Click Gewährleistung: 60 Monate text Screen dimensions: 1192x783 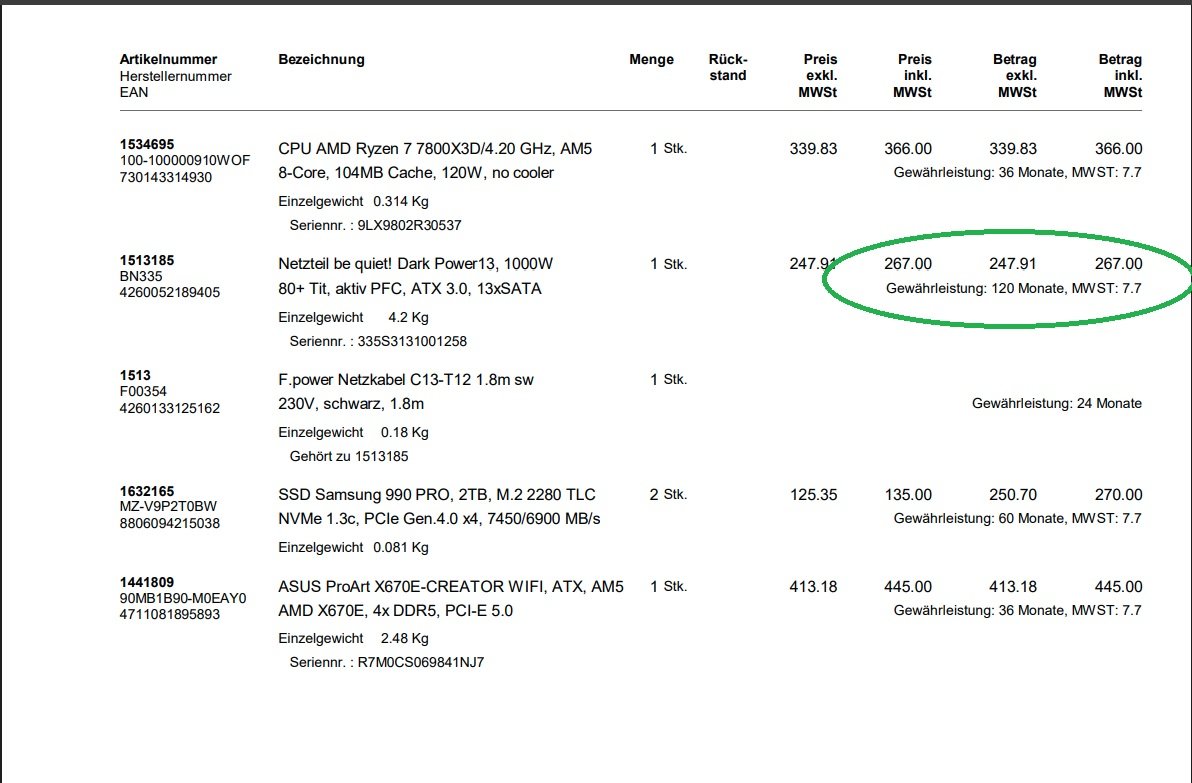[1017, 518]
